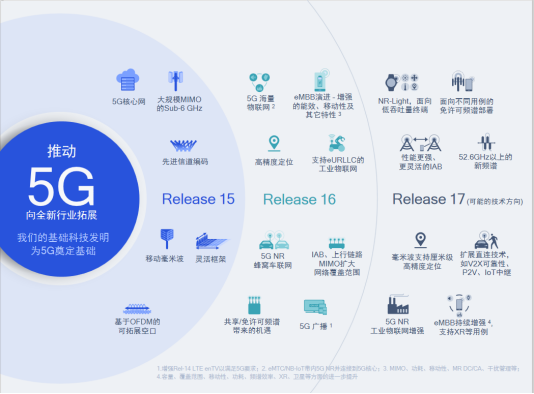Click the 向全新行业拓展 text
Screen dimensions: 534x394
click(62, 215)
